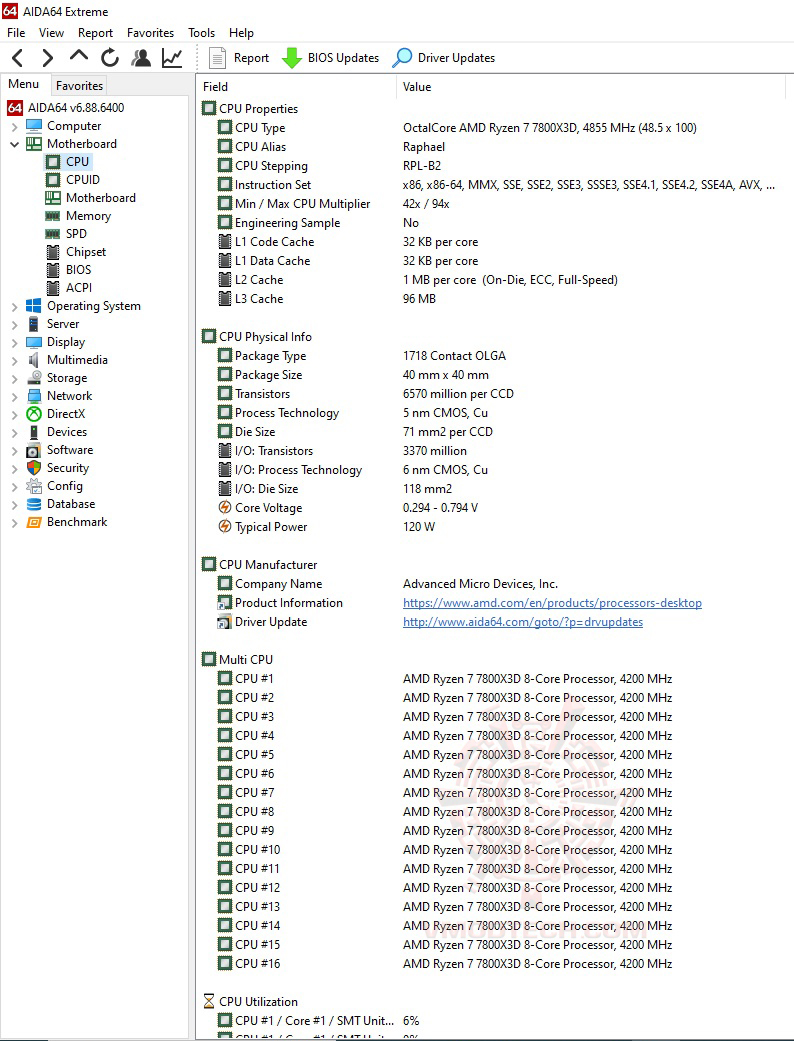Select the Security shield icon
This screenshot has height=1041, width=794.
(34, 468)
